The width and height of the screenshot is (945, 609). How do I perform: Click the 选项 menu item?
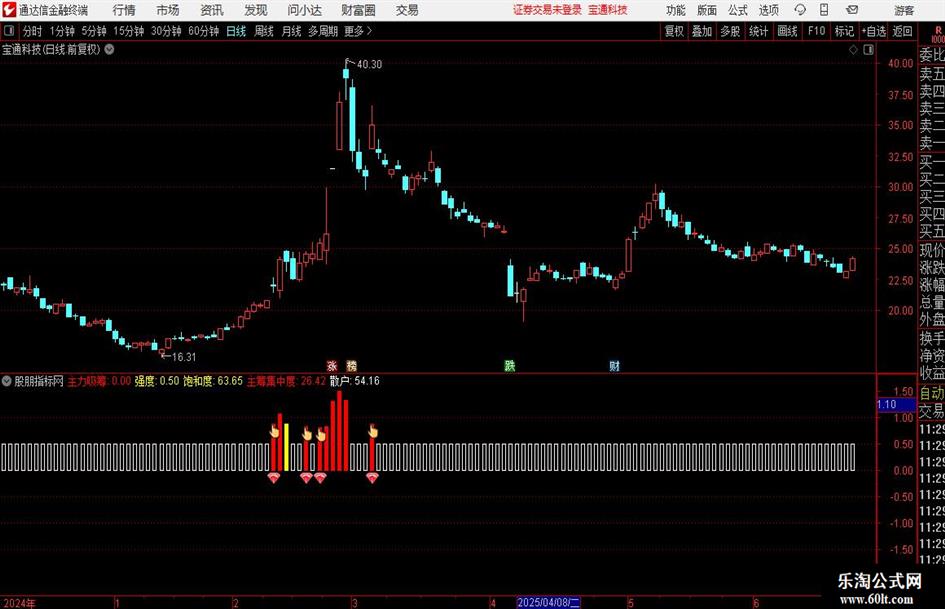pos(768,10)
